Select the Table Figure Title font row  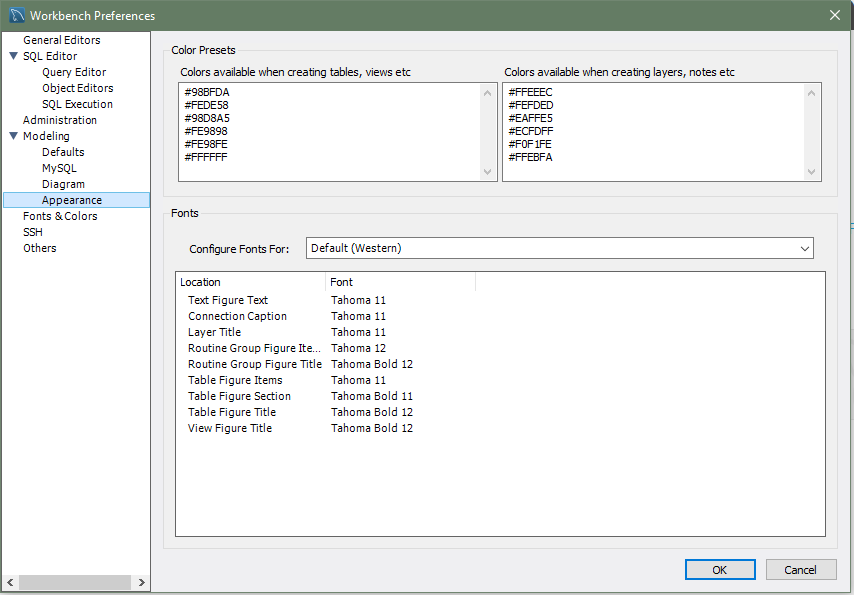[232, 412]
